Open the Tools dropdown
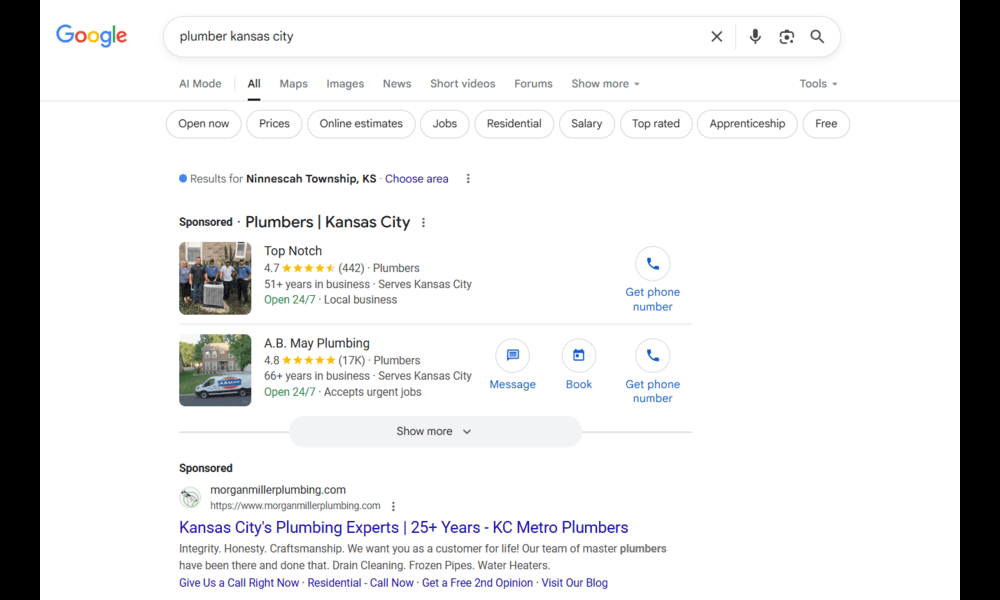 tap(818, 84)
